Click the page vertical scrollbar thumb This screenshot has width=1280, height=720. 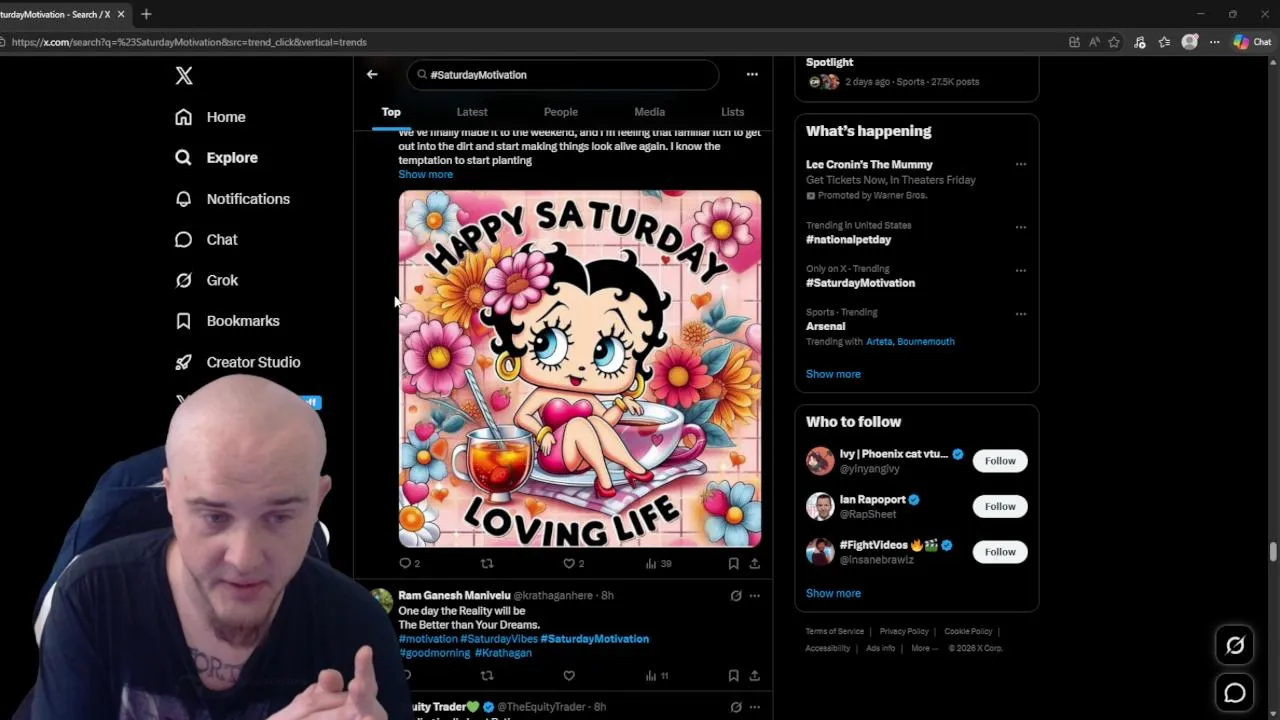(1273, 553)
